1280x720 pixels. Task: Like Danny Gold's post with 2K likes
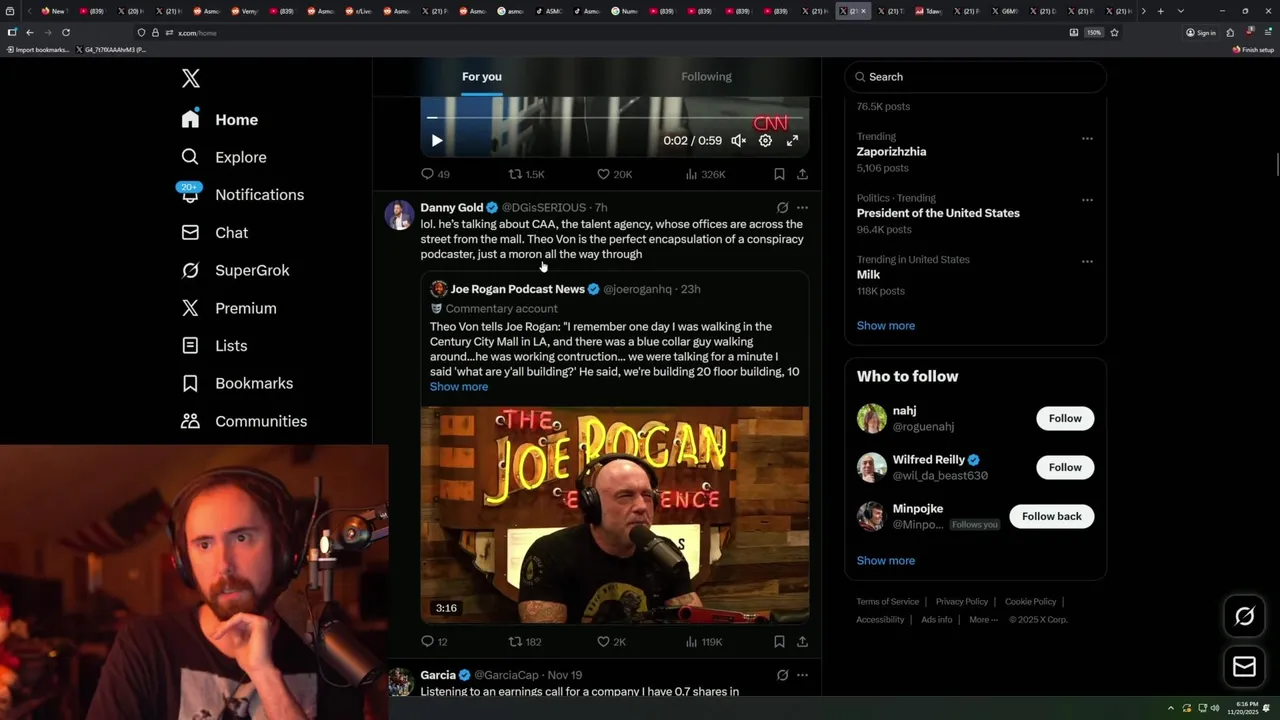click(611, 642)
